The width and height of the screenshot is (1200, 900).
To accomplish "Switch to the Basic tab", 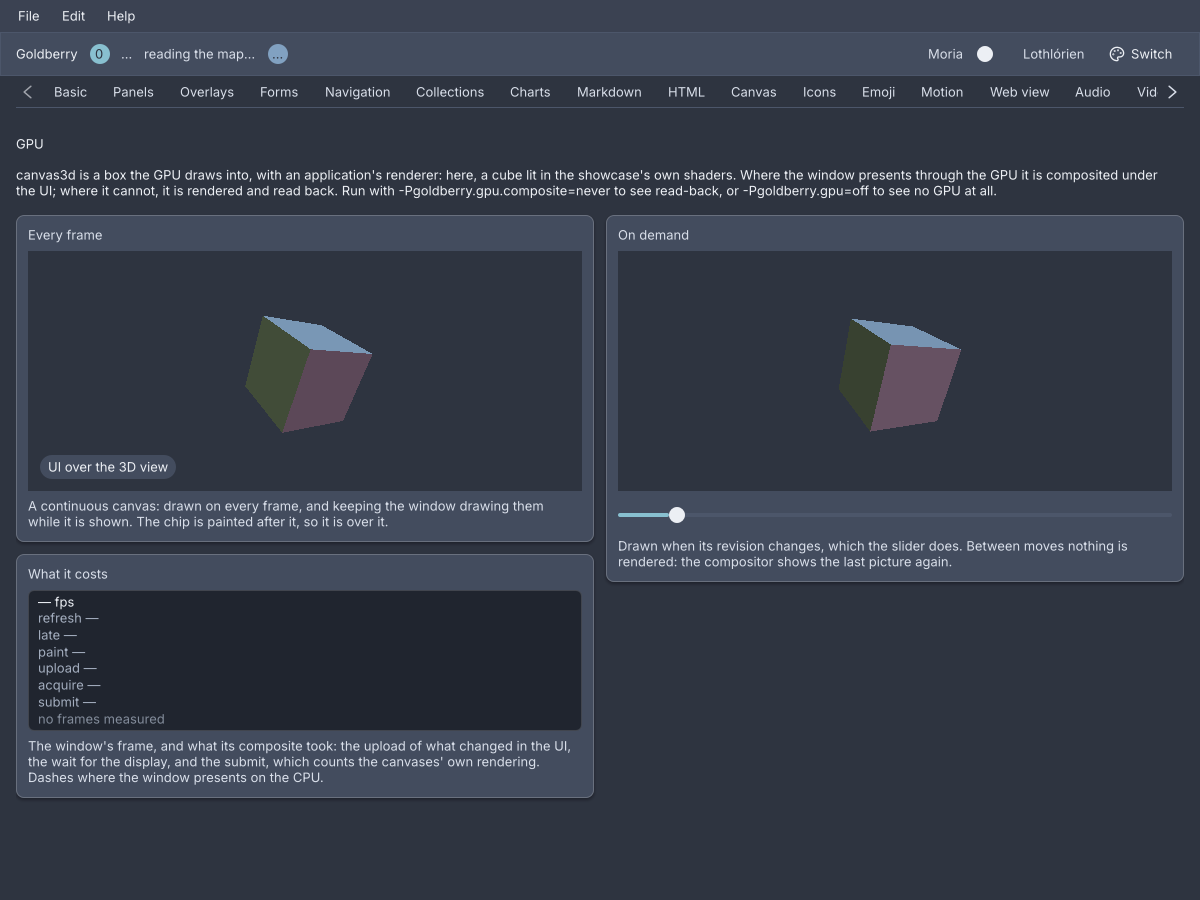I will 70,92.
